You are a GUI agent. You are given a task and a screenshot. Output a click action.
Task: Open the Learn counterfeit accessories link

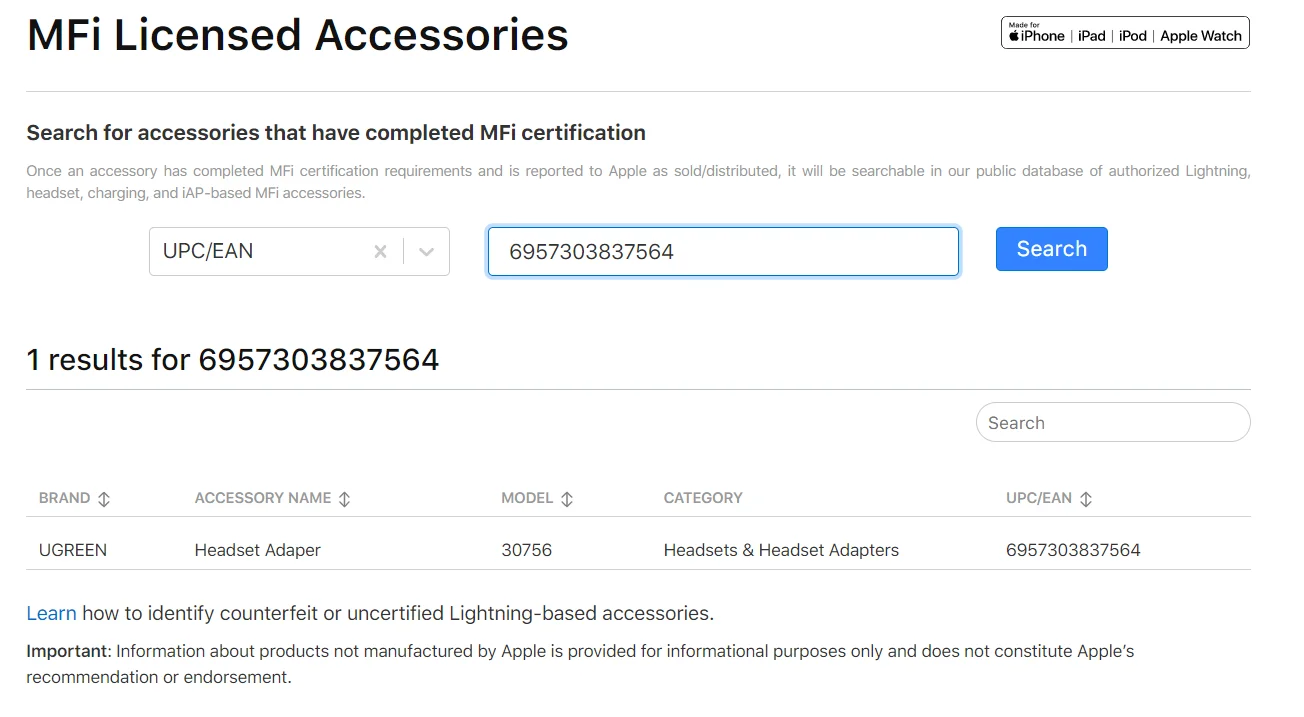51,613
